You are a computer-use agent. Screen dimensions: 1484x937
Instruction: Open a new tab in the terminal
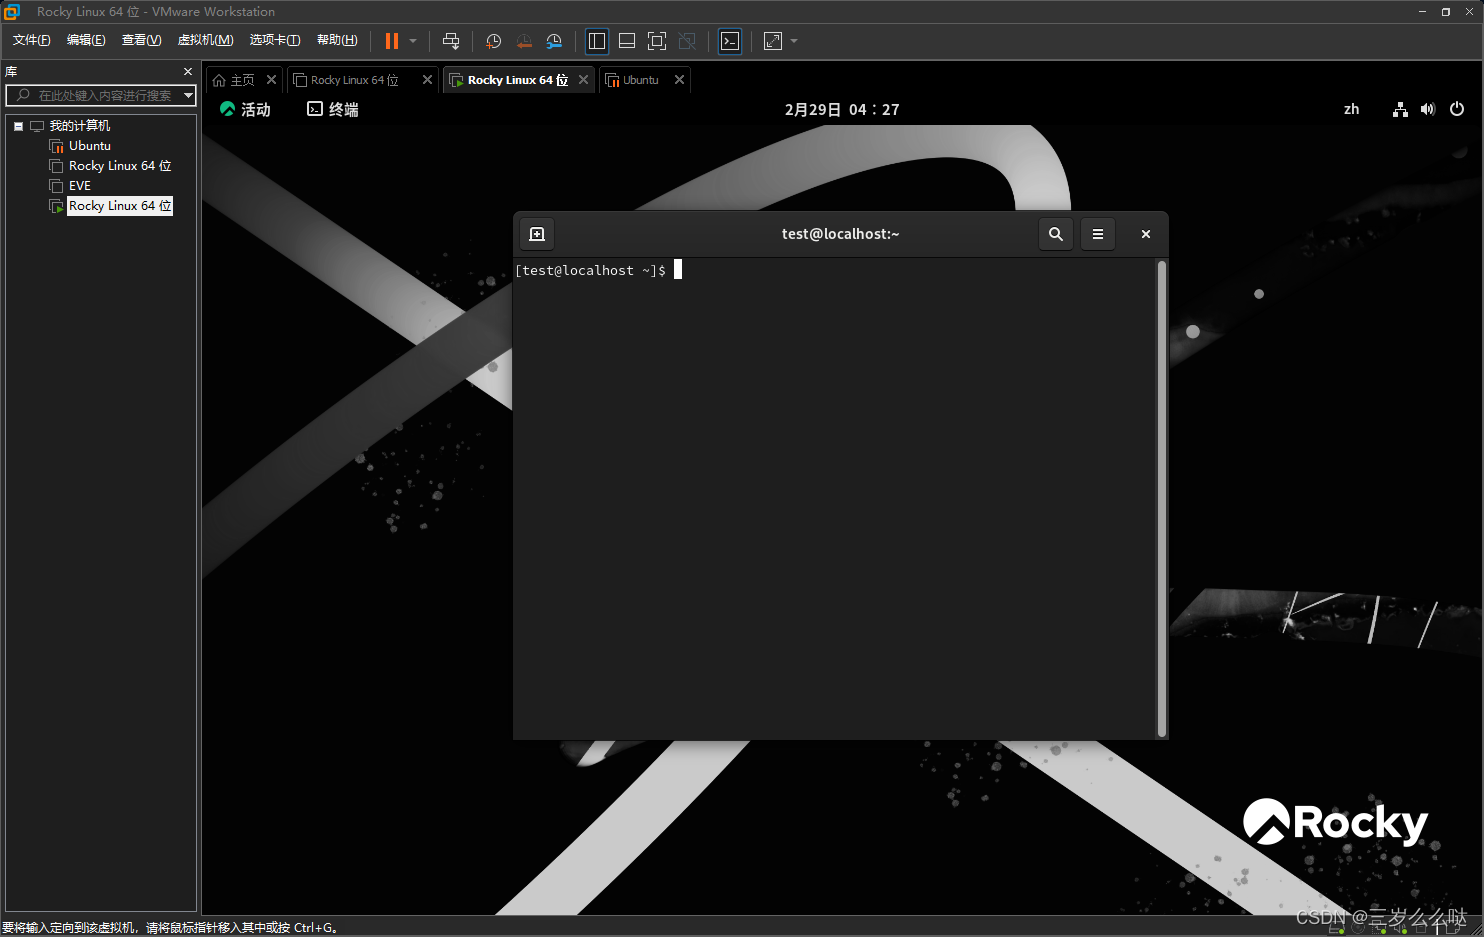coord(537,234)
